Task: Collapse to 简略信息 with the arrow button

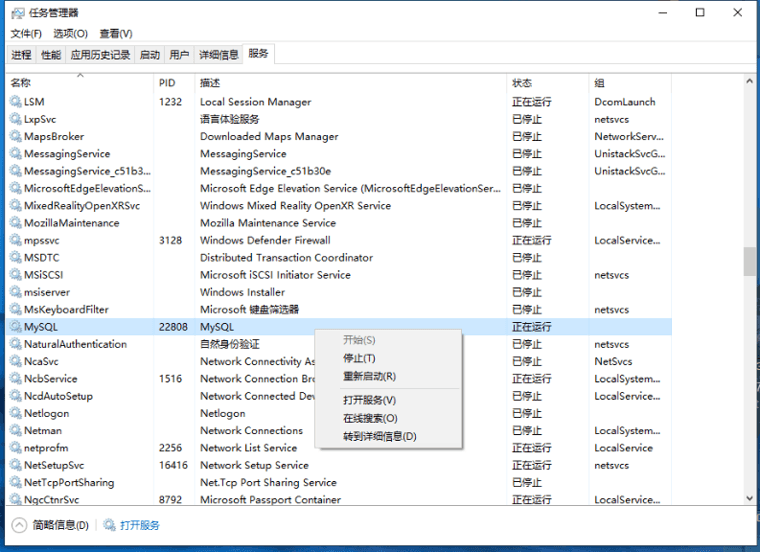Action: click(x=19, y=525)
